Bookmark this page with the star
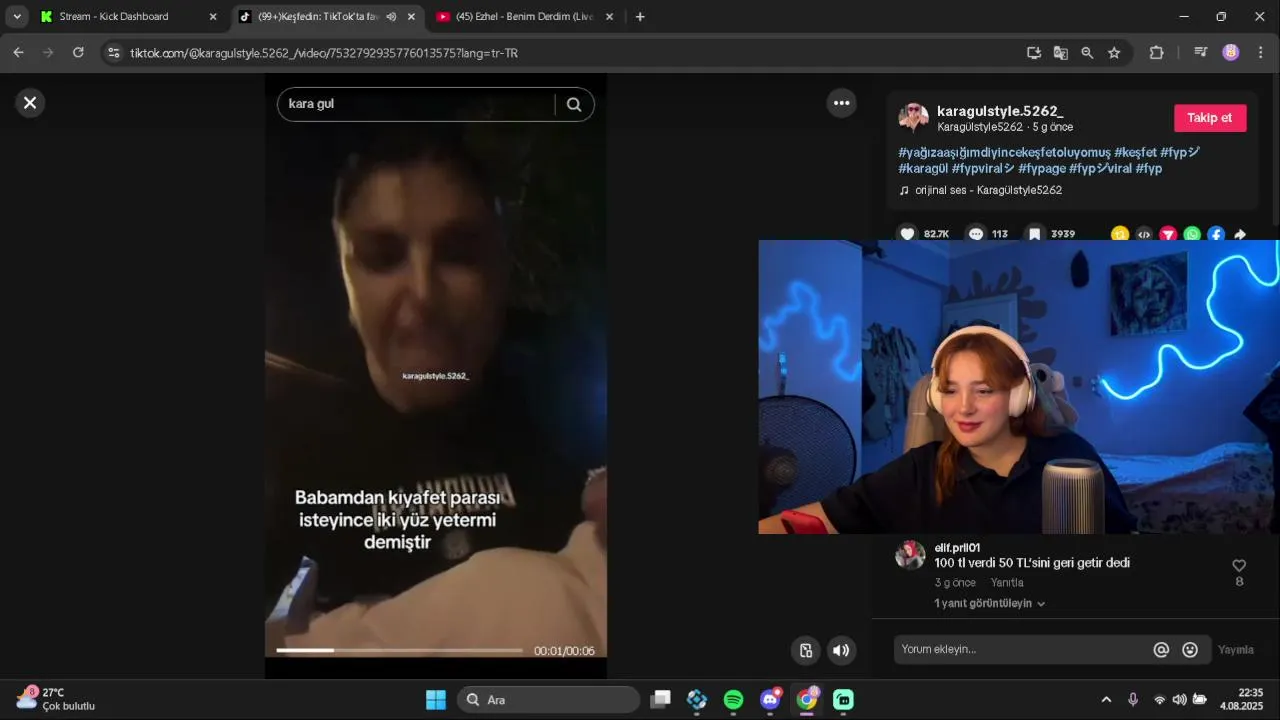The height and width of the screenshot is (720, 1280). [x=1114, y=53]
